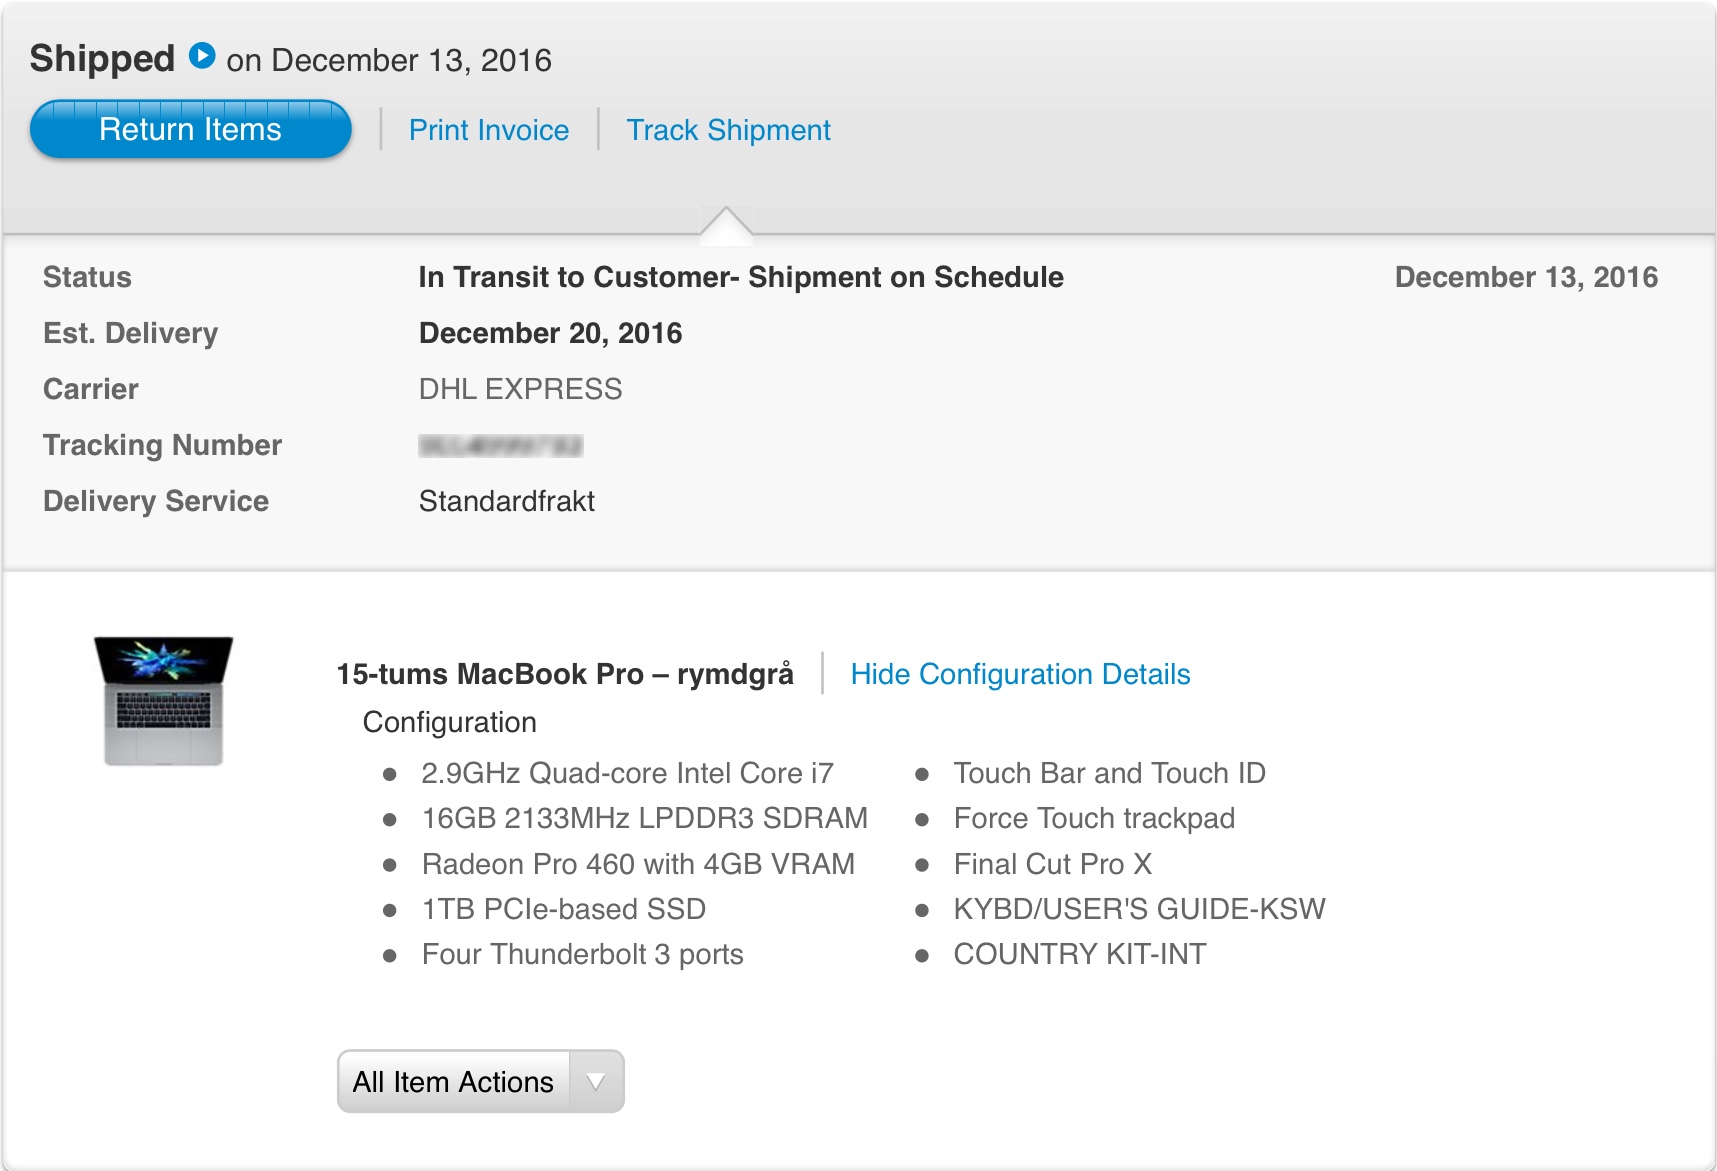
Task: Click the blurred tracking number
Action: click(500, 445)
